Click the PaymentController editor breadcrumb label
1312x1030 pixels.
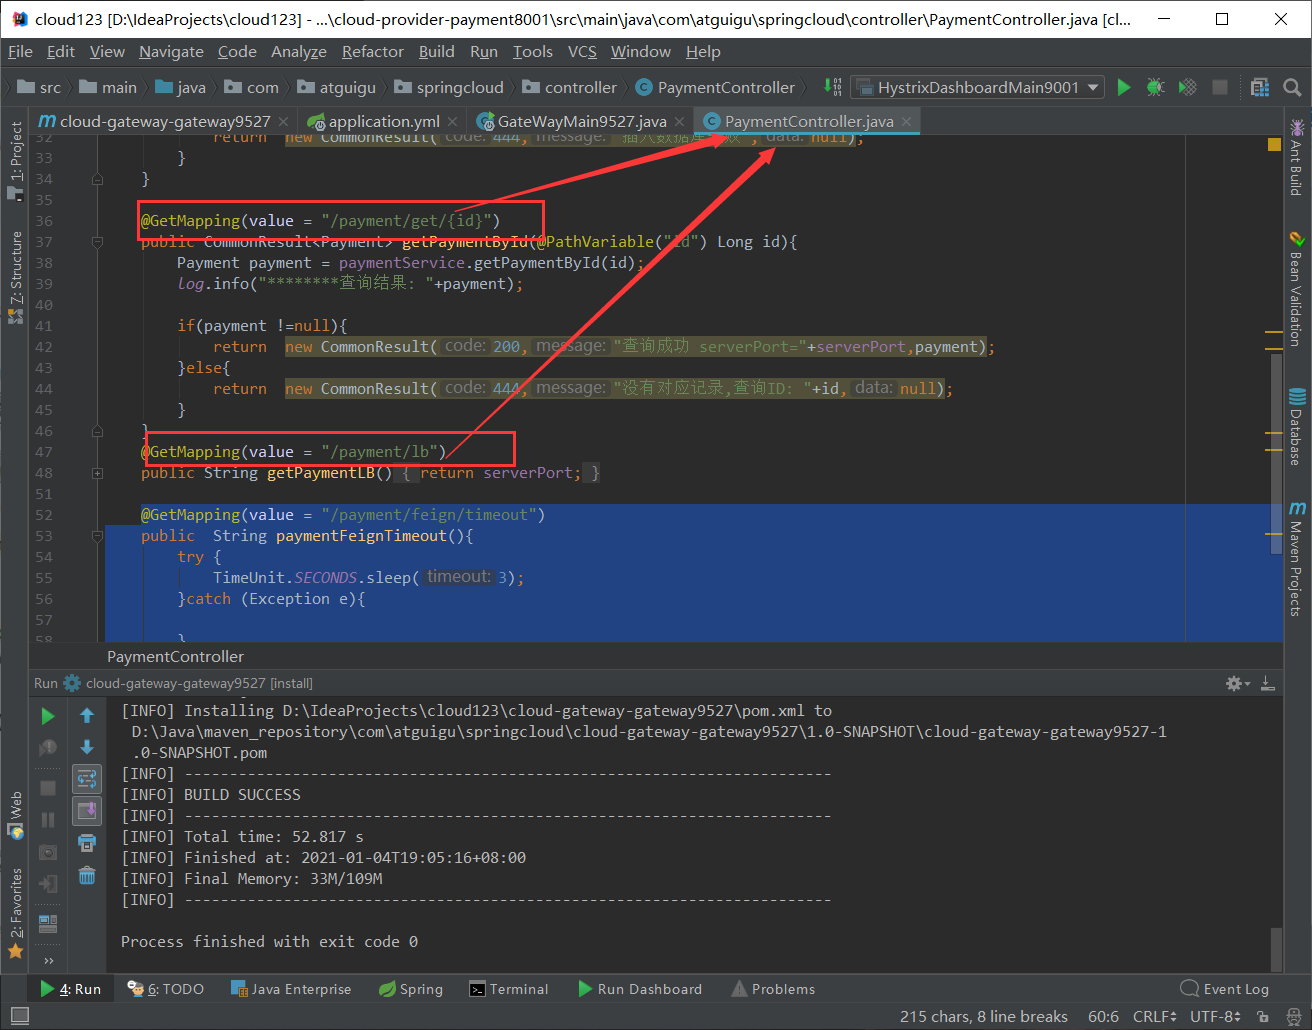[x=175, y=656]
